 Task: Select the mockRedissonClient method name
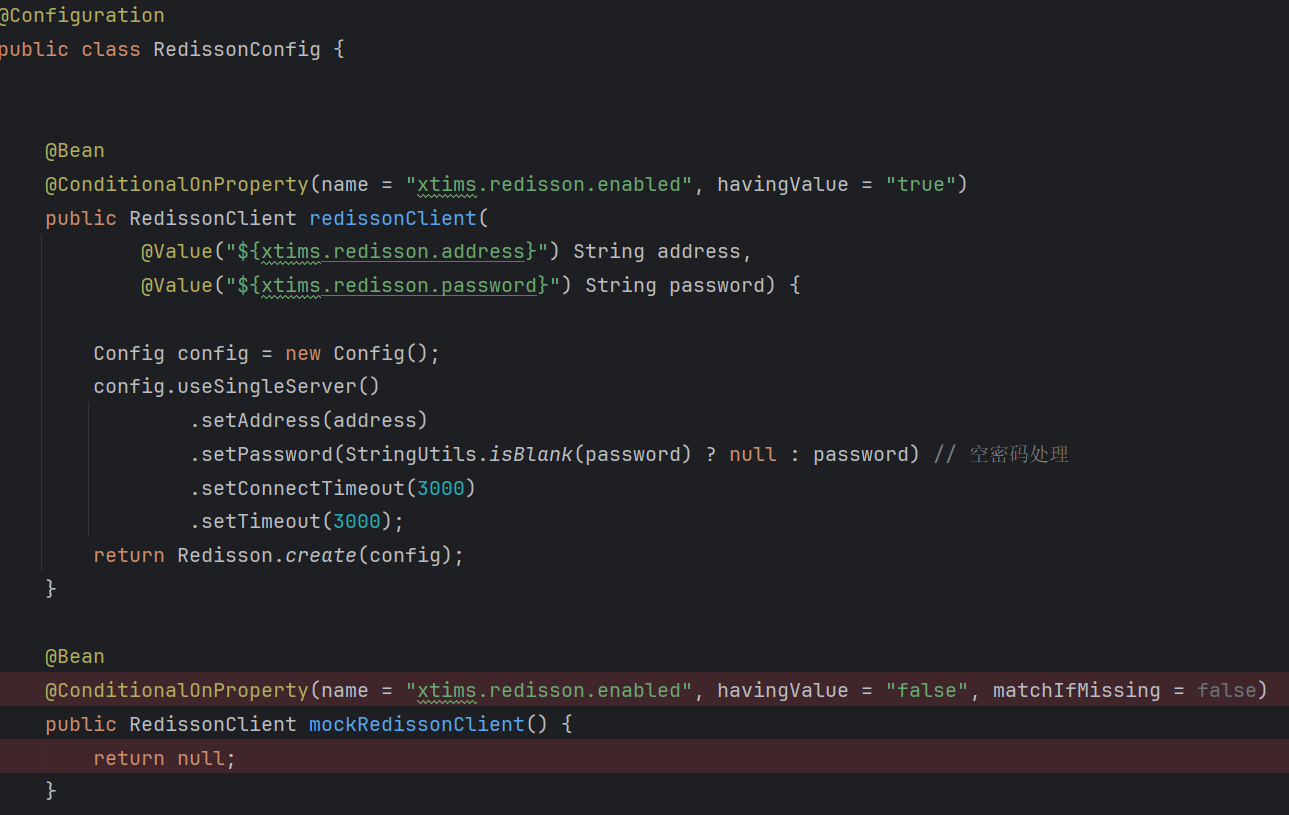pos(416,724)
